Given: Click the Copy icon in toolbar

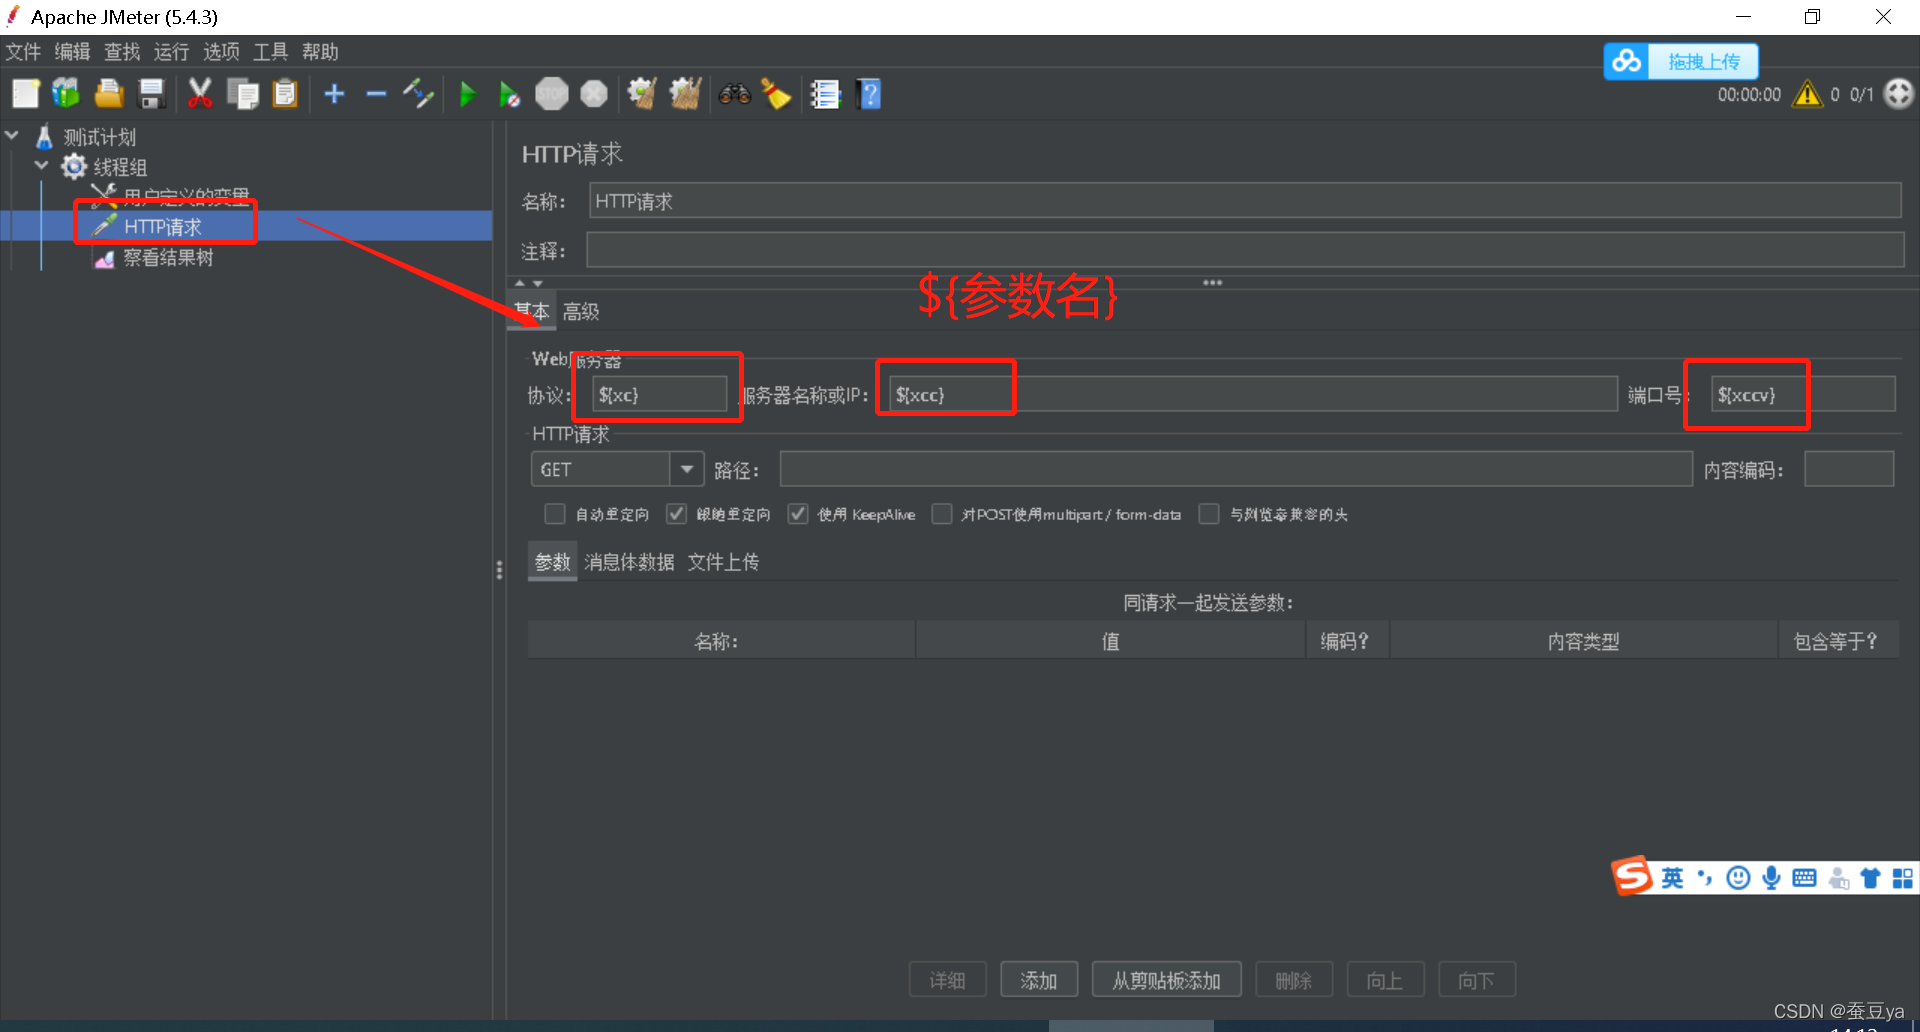Looking at the screenshot, I should coord(242,94).
